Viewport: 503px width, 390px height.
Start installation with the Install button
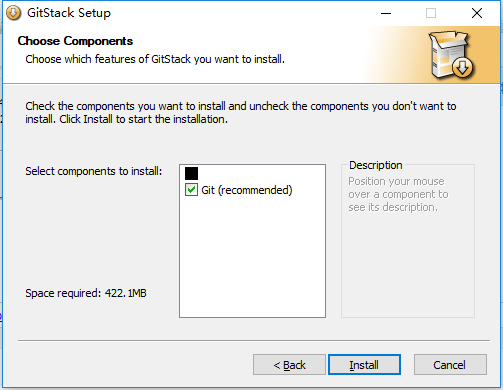(364, 365)
